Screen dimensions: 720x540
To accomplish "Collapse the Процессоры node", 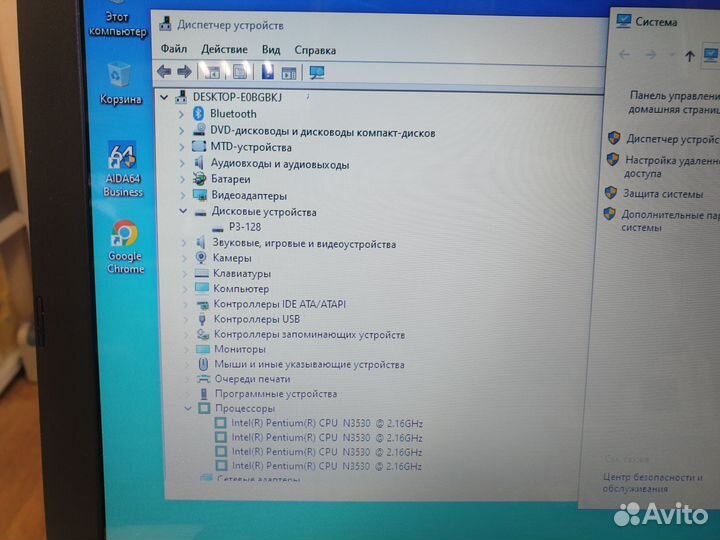I will pyautogui.click(x=187, y=408).
